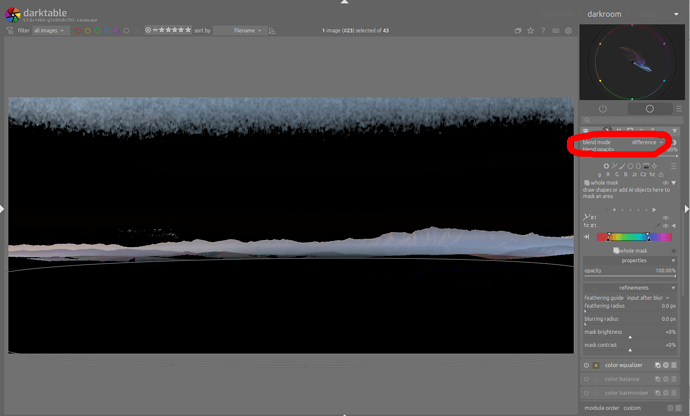Close the whole mask group
Viewport: 690px width, 416px height.
click(673, 250)
